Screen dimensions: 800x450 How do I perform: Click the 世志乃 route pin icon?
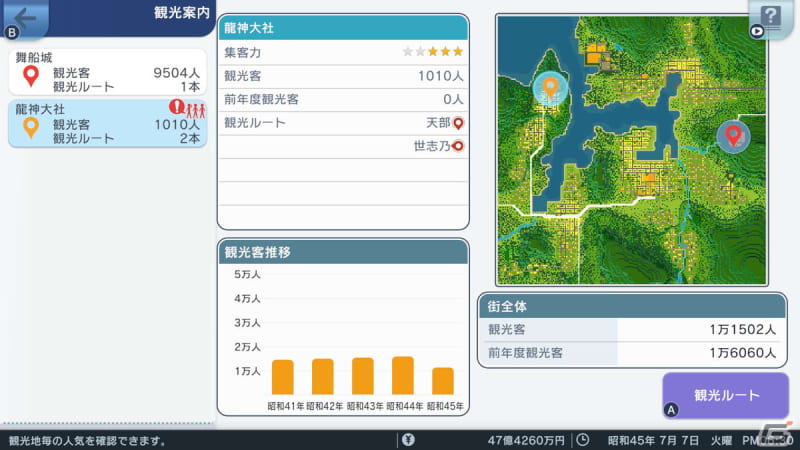pos(458,146)
